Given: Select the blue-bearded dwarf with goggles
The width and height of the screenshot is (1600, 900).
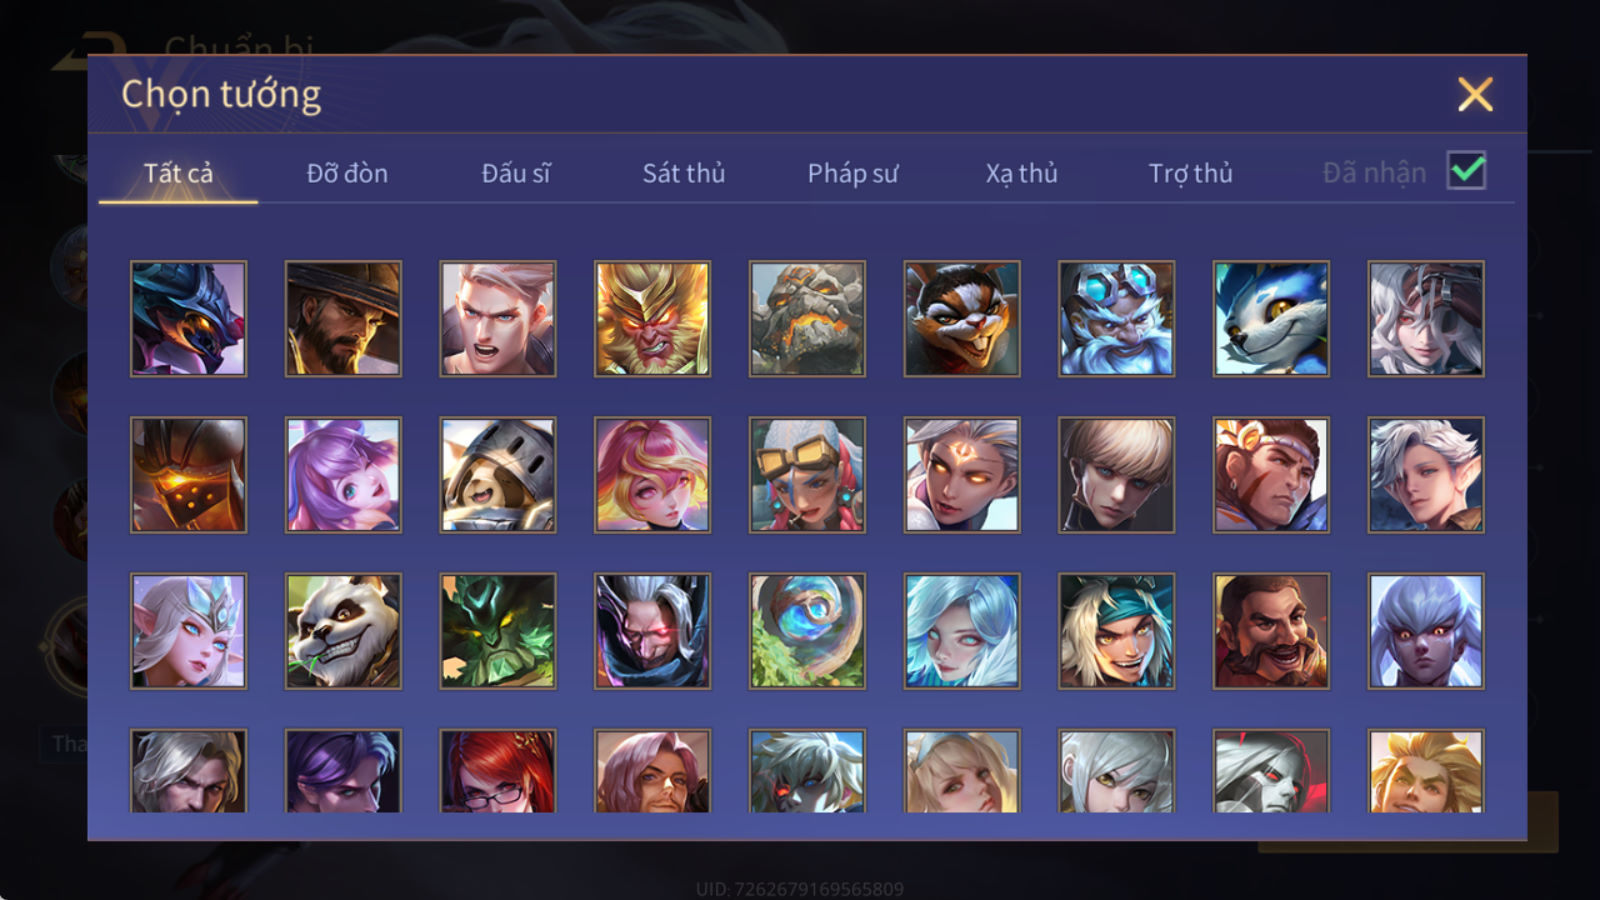Looking at the screenshot, I should 1116,319.
